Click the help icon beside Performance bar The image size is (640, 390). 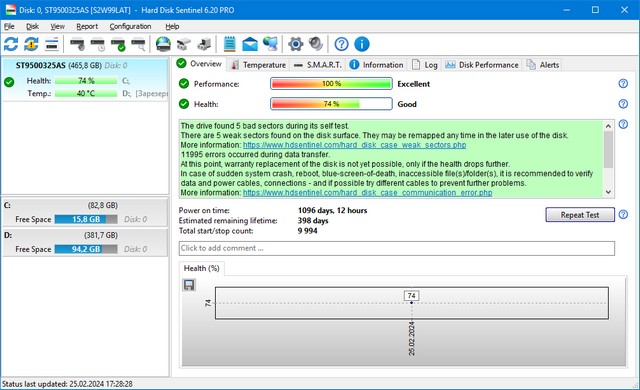pyautogui.click(x=623, y=84)
